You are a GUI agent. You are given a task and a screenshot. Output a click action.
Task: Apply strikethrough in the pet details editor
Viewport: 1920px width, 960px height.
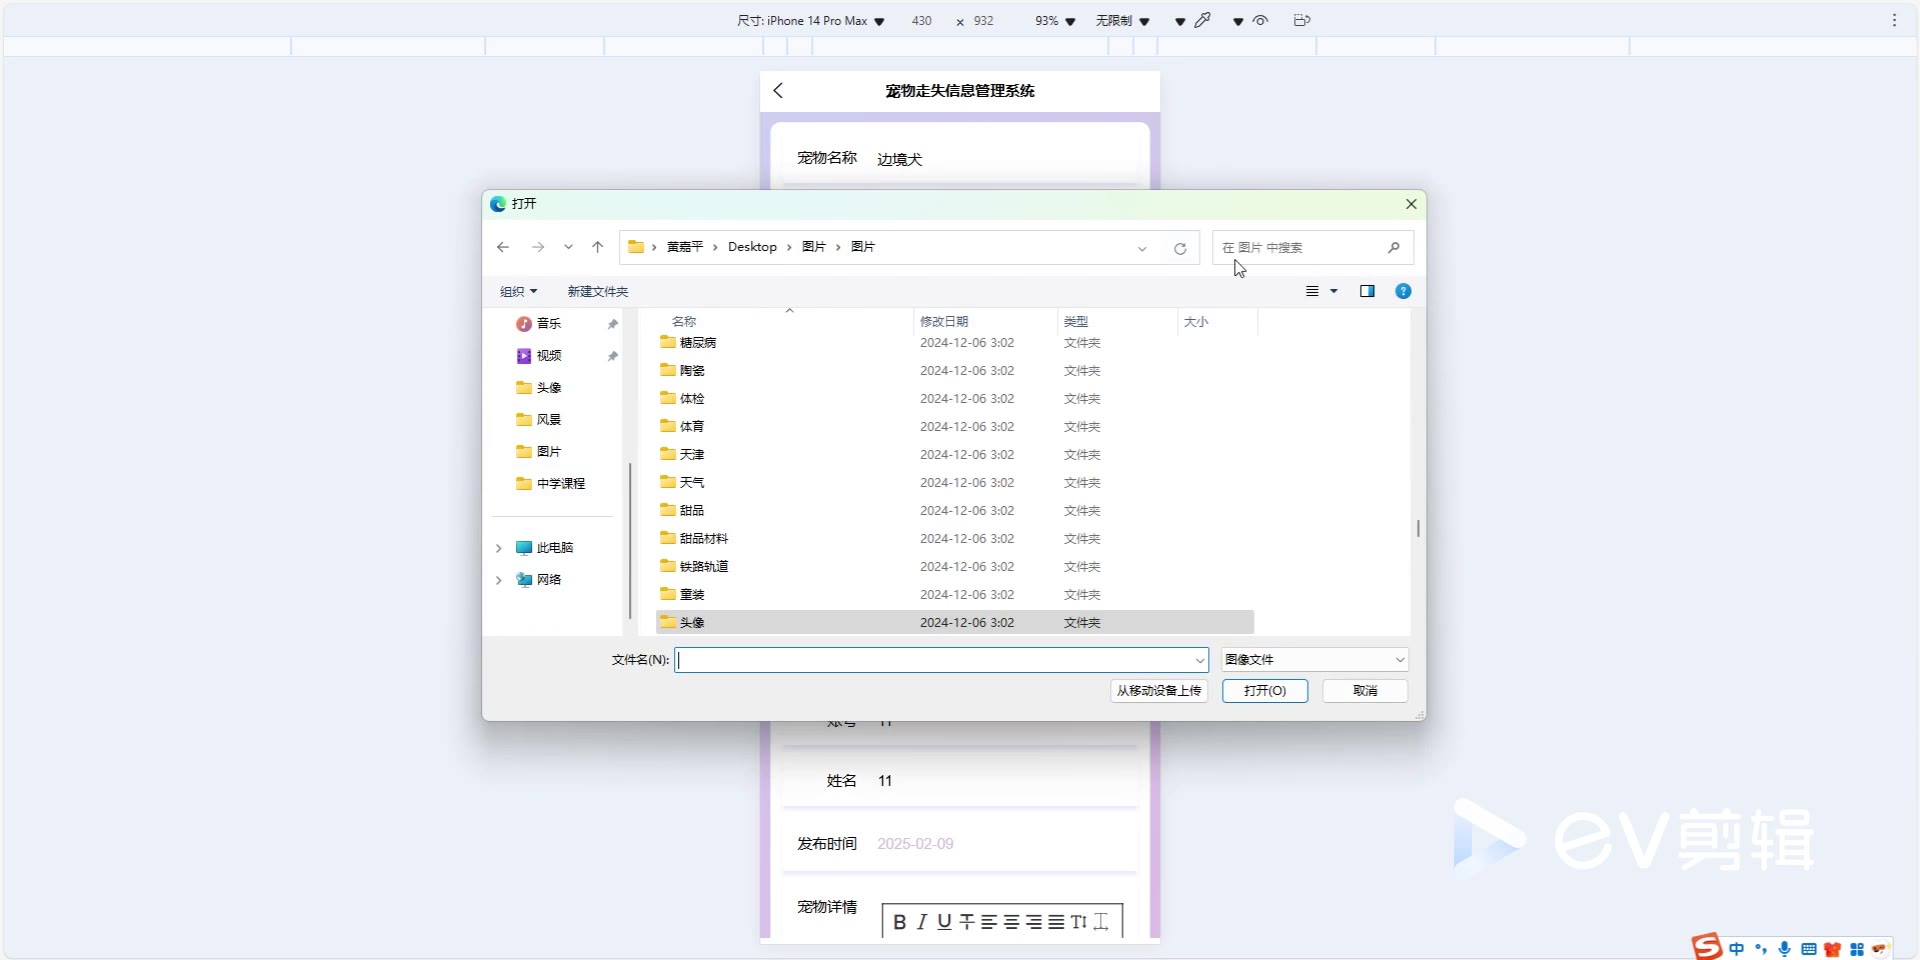(966, 922)
